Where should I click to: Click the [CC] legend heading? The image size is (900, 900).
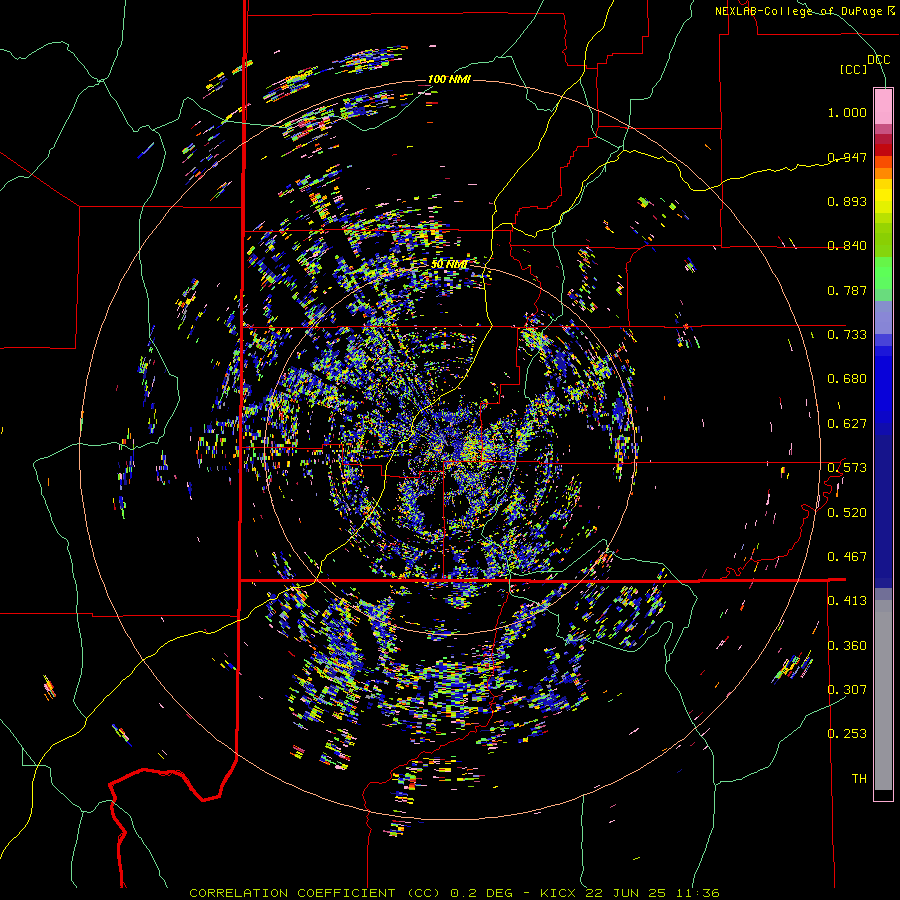coord(854,69)
